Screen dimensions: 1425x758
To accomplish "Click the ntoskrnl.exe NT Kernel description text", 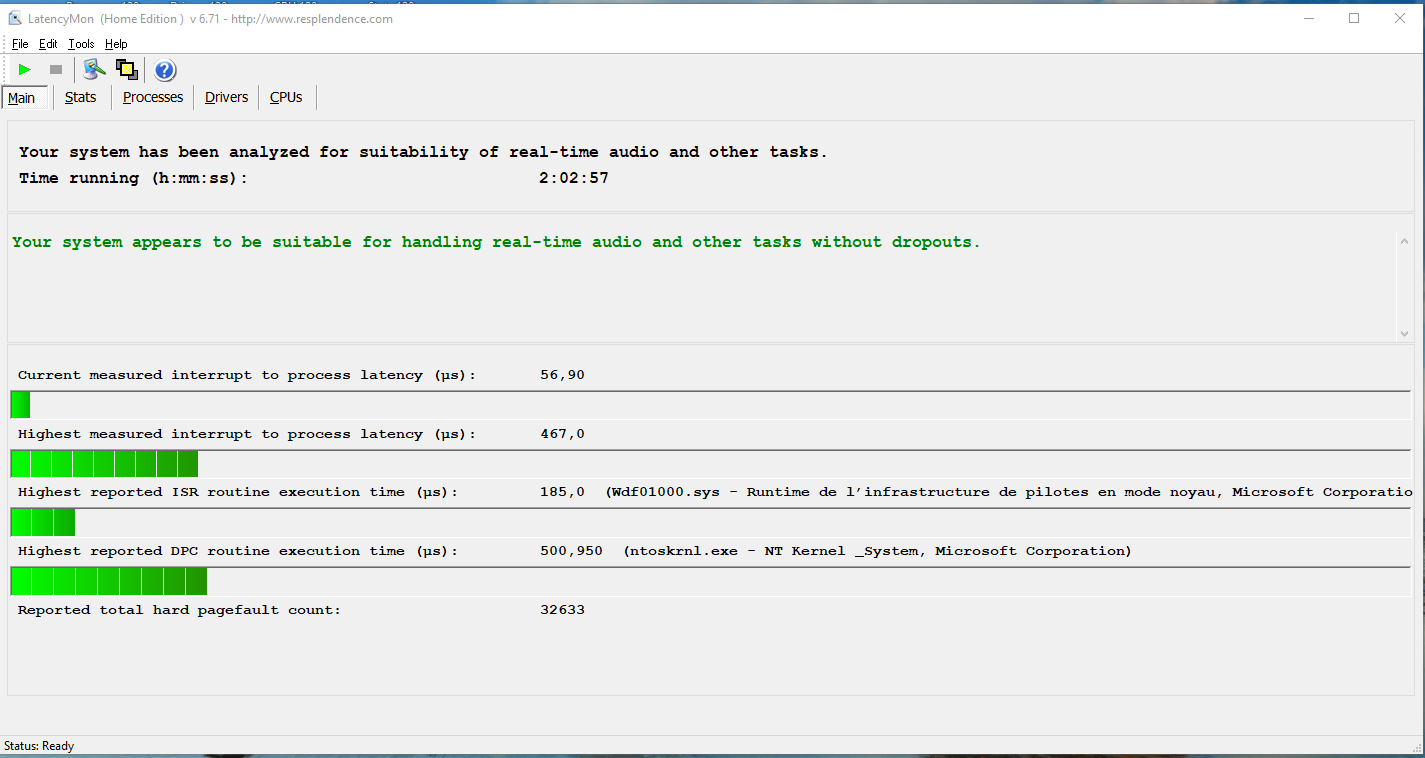I will point(877,551).
